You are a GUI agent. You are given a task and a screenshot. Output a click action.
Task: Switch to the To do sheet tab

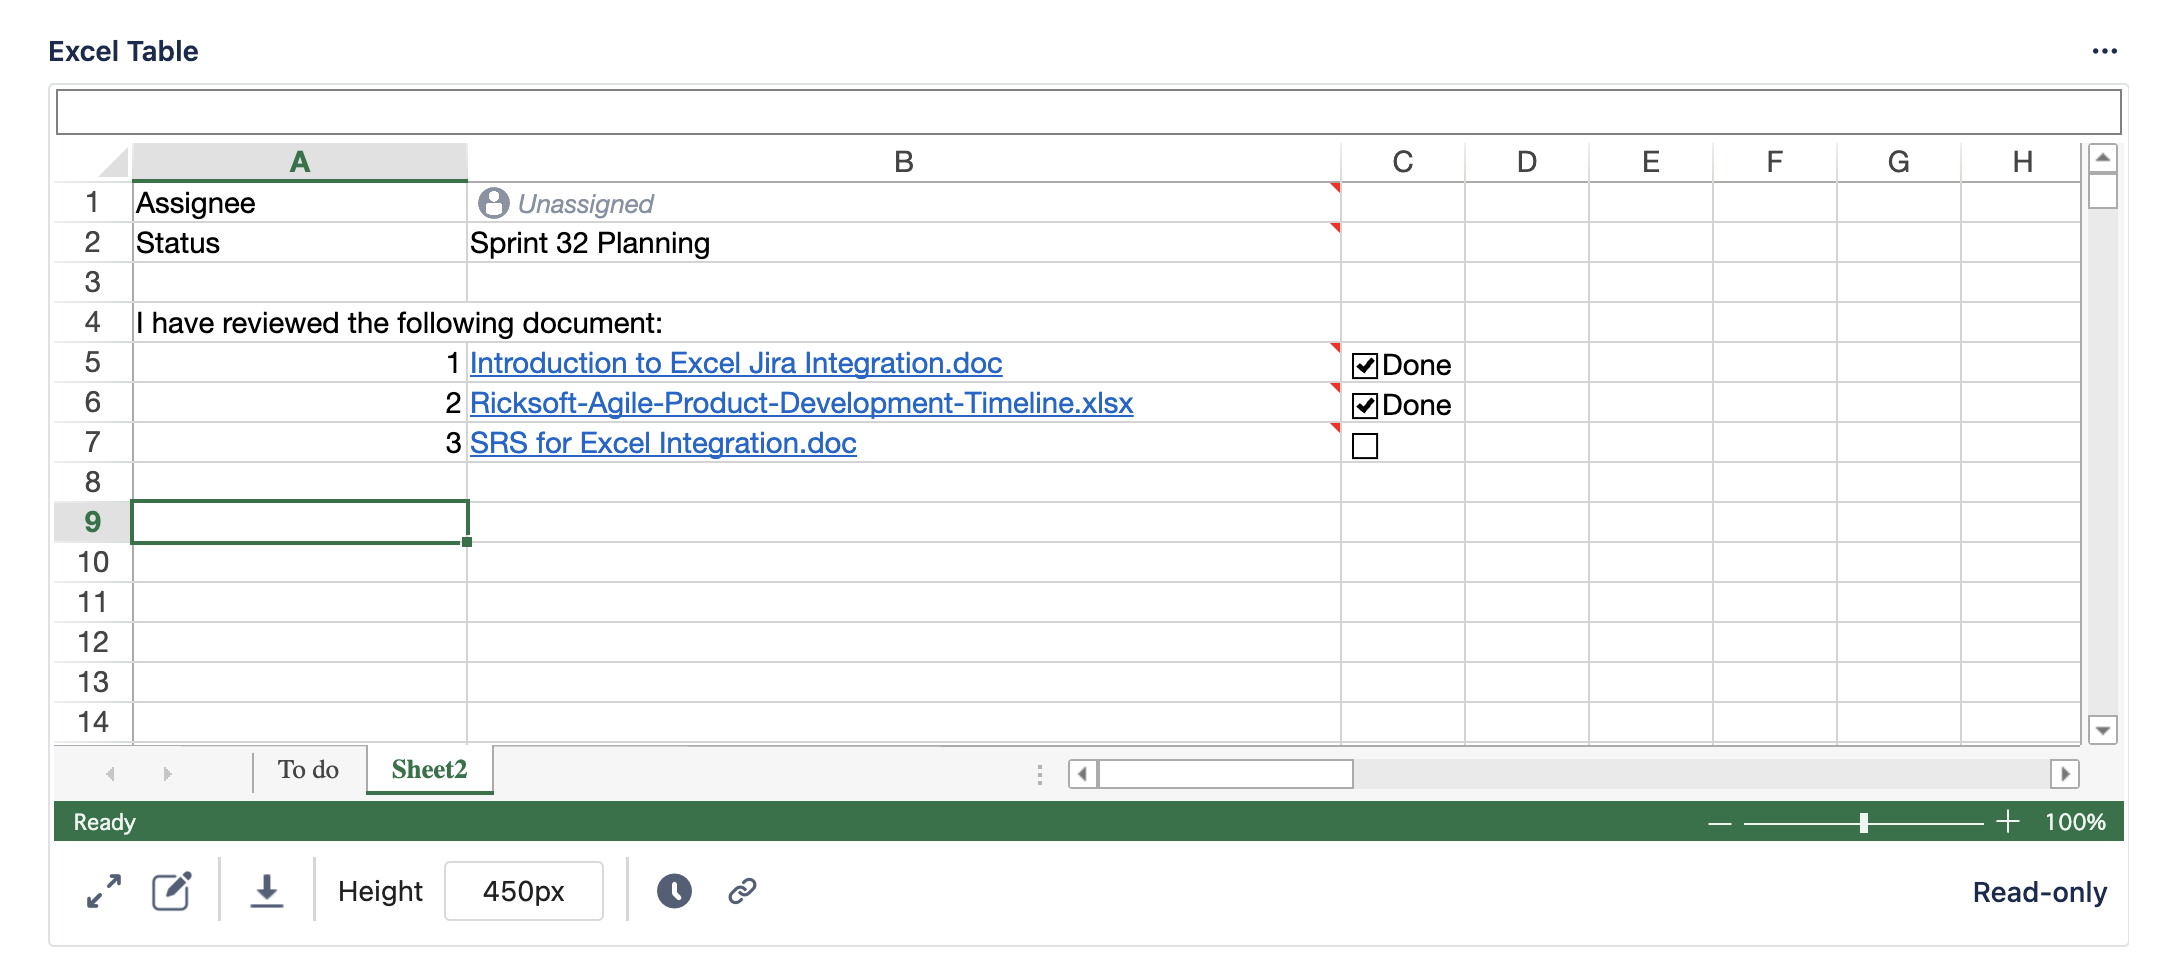pos(308,770)
